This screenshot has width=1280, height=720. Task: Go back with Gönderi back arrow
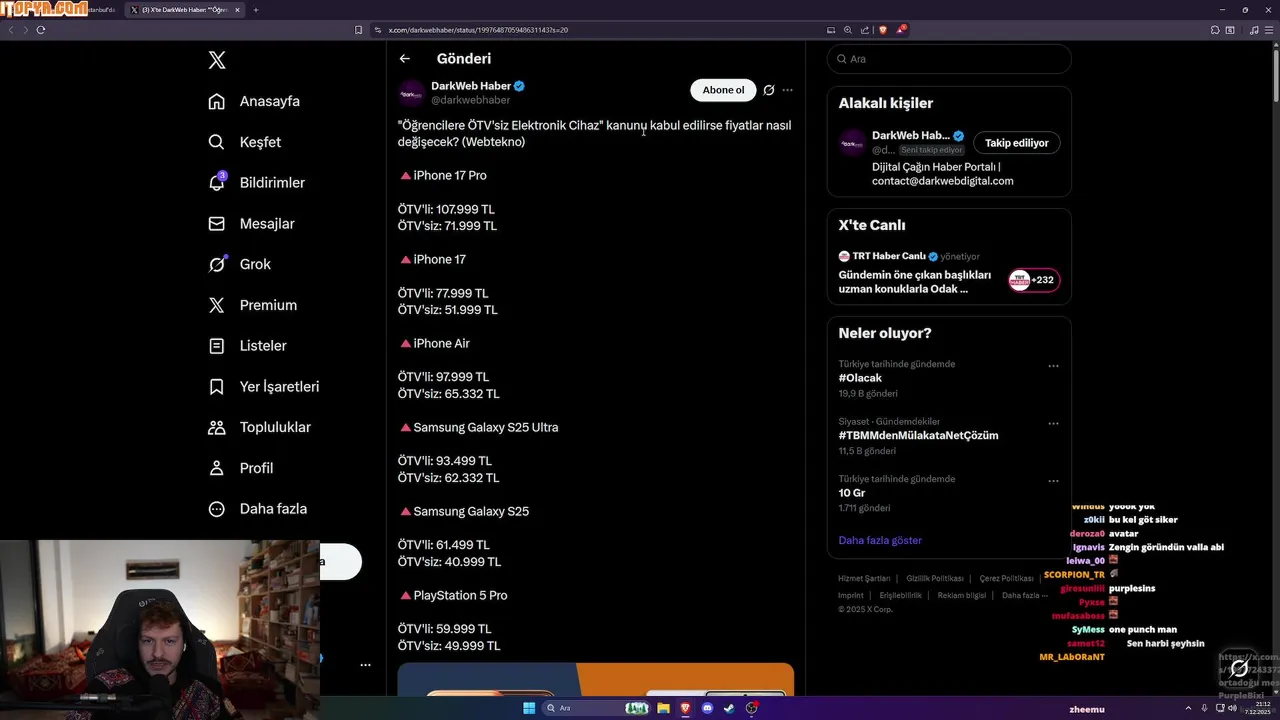click(x=404, y=59)
